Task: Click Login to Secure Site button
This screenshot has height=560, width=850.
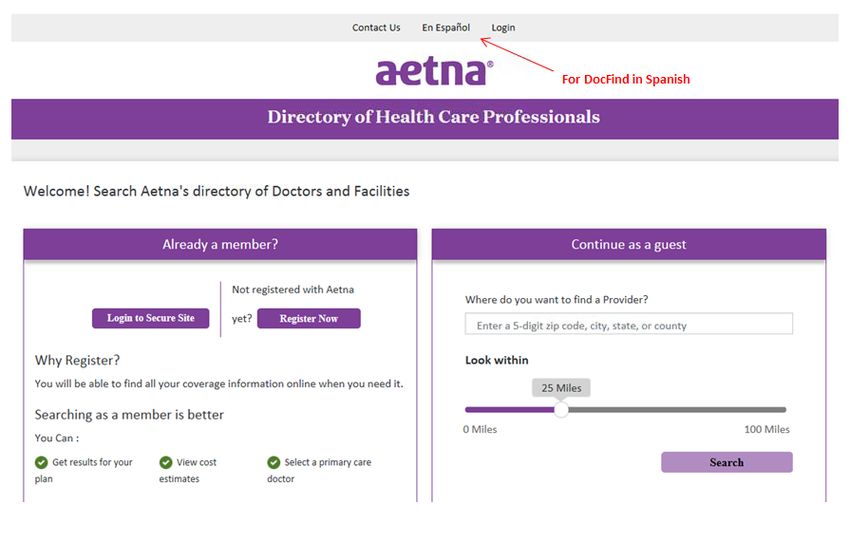Action: click(x=151, y=318)
